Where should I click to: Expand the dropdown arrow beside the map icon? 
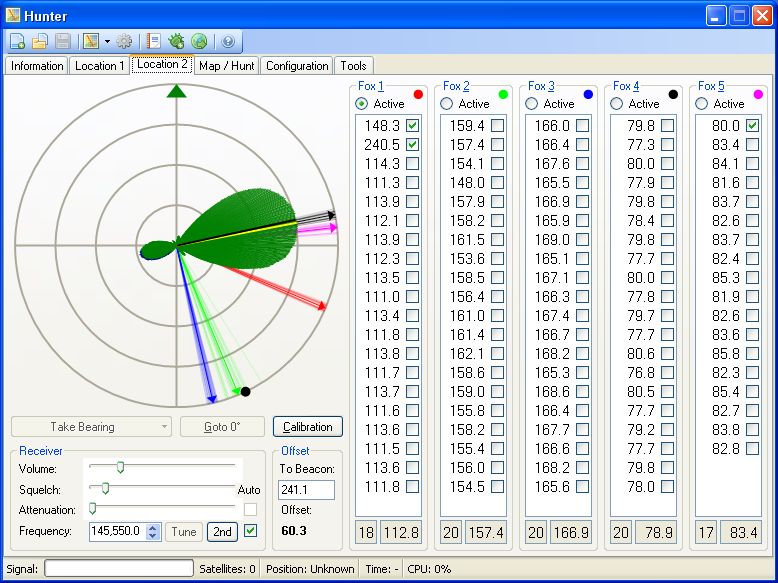coord(106,42)
